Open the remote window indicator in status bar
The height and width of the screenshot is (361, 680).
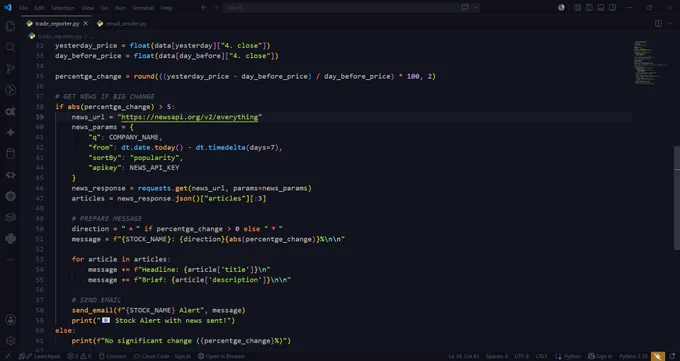(7, 356)
